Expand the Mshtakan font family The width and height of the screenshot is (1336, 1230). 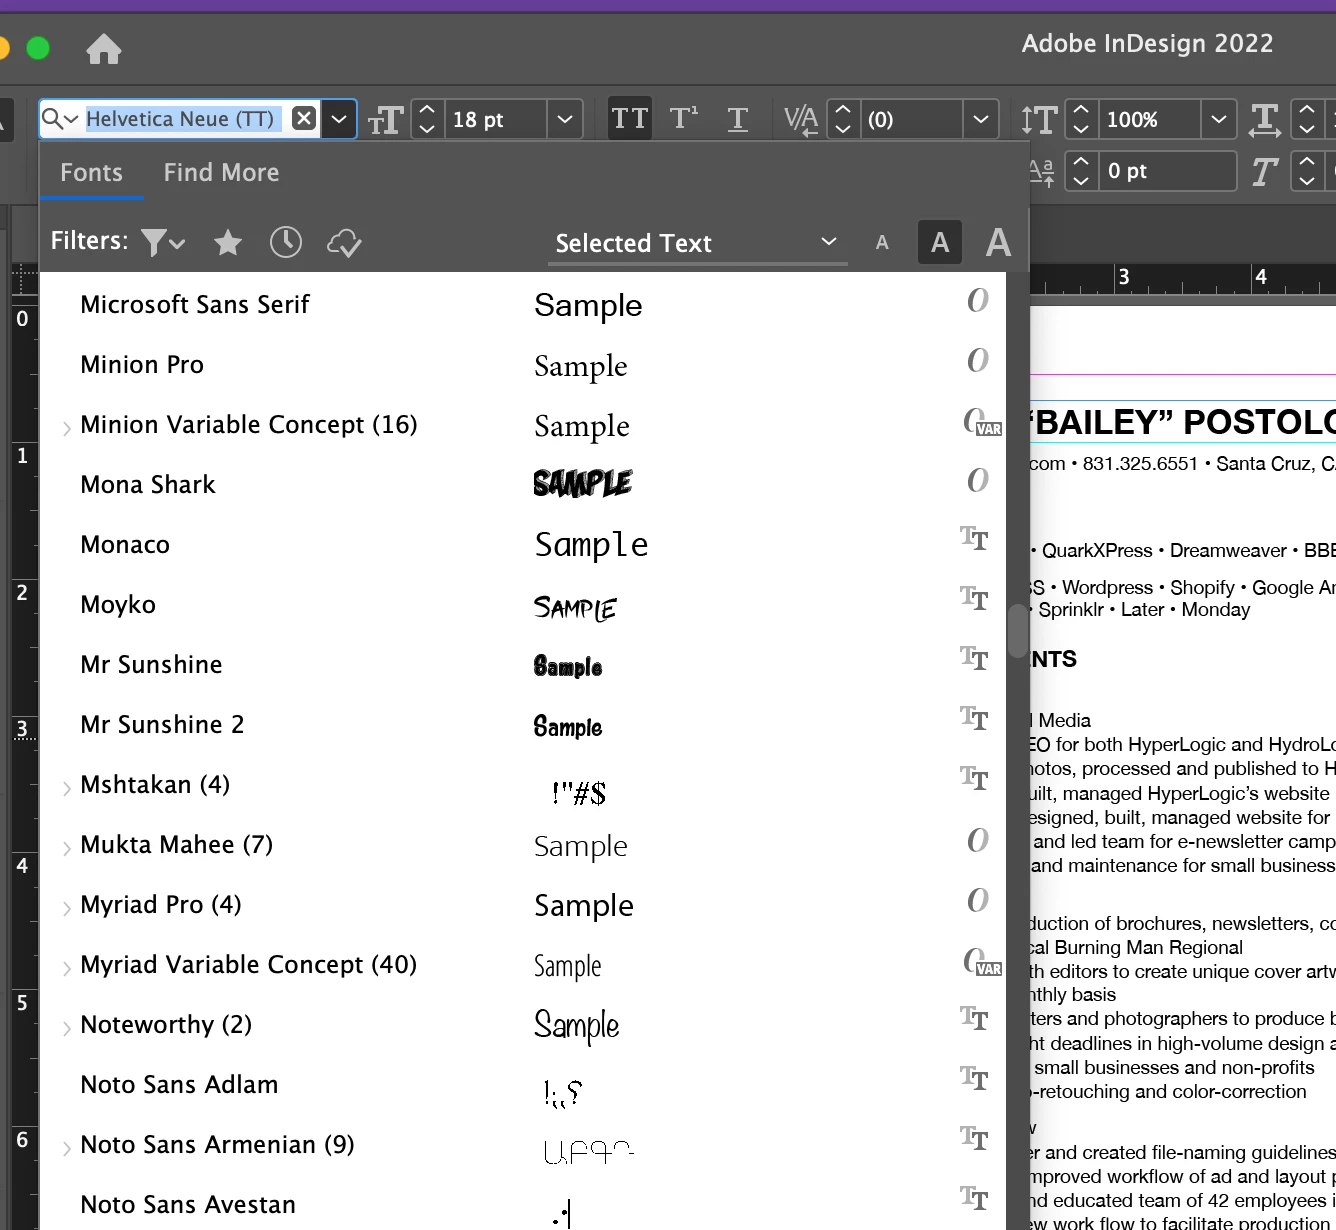pos(66,788)
